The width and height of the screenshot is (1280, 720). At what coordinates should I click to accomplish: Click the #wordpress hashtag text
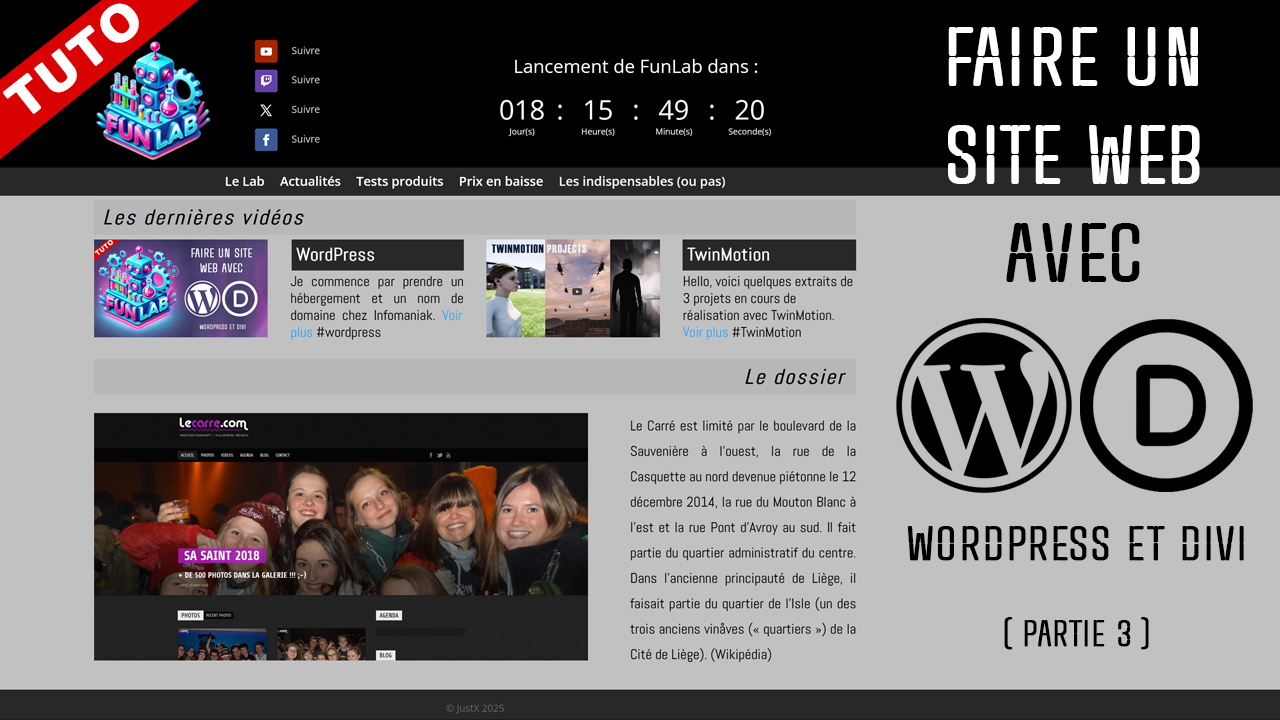click(x=349, y=332)
